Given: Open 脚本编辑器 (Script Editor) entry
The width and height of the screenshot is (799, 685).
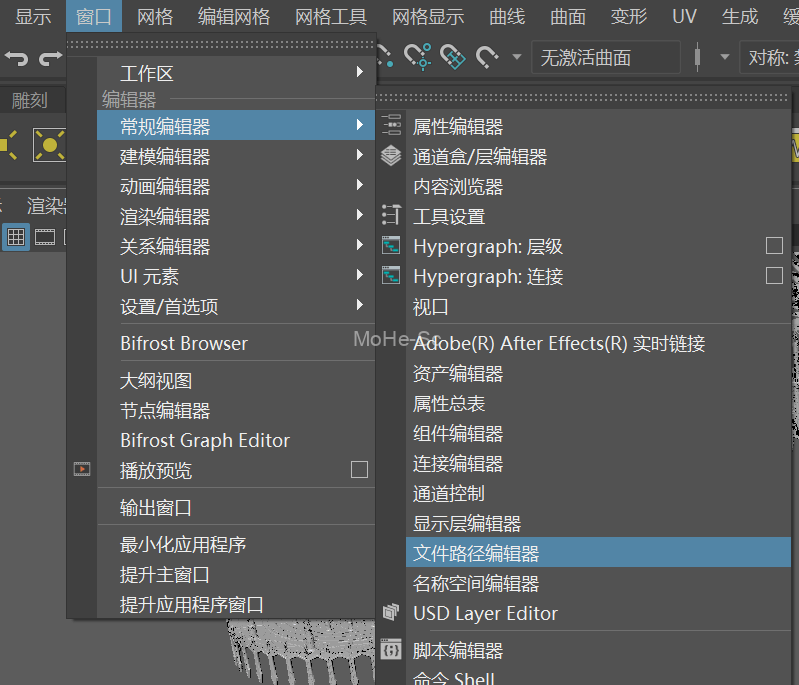Looking at the screenshot, I should pos(458,651).
